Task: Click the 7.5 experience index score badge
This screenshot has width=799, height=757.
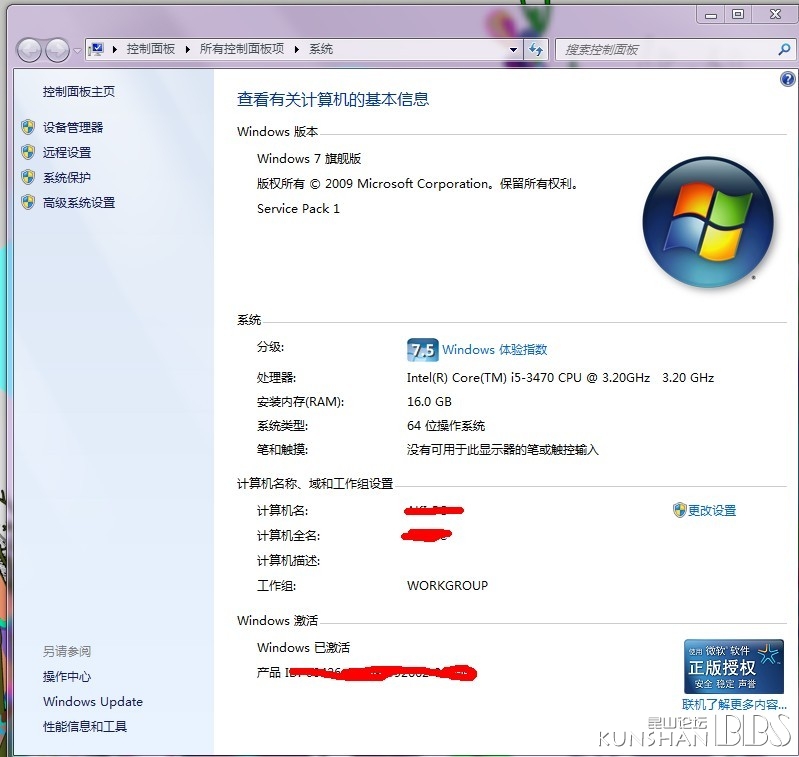Action: [422, 350]
